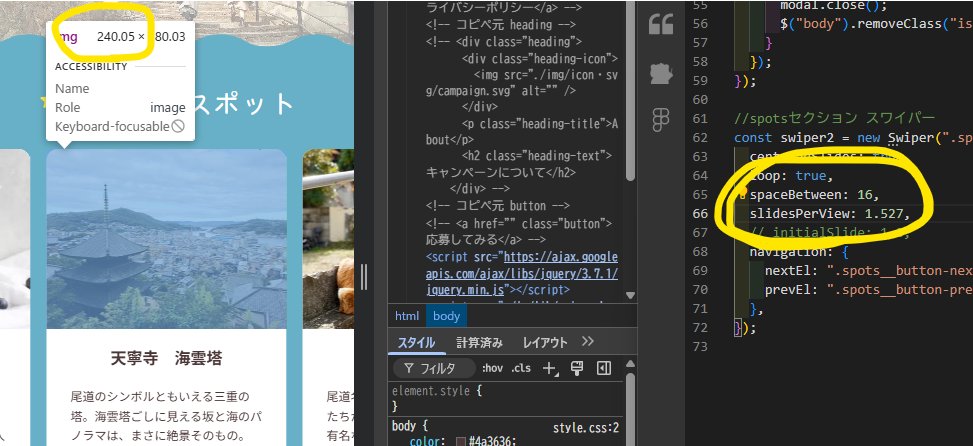Click the div class="heading-icon" line

540,58
